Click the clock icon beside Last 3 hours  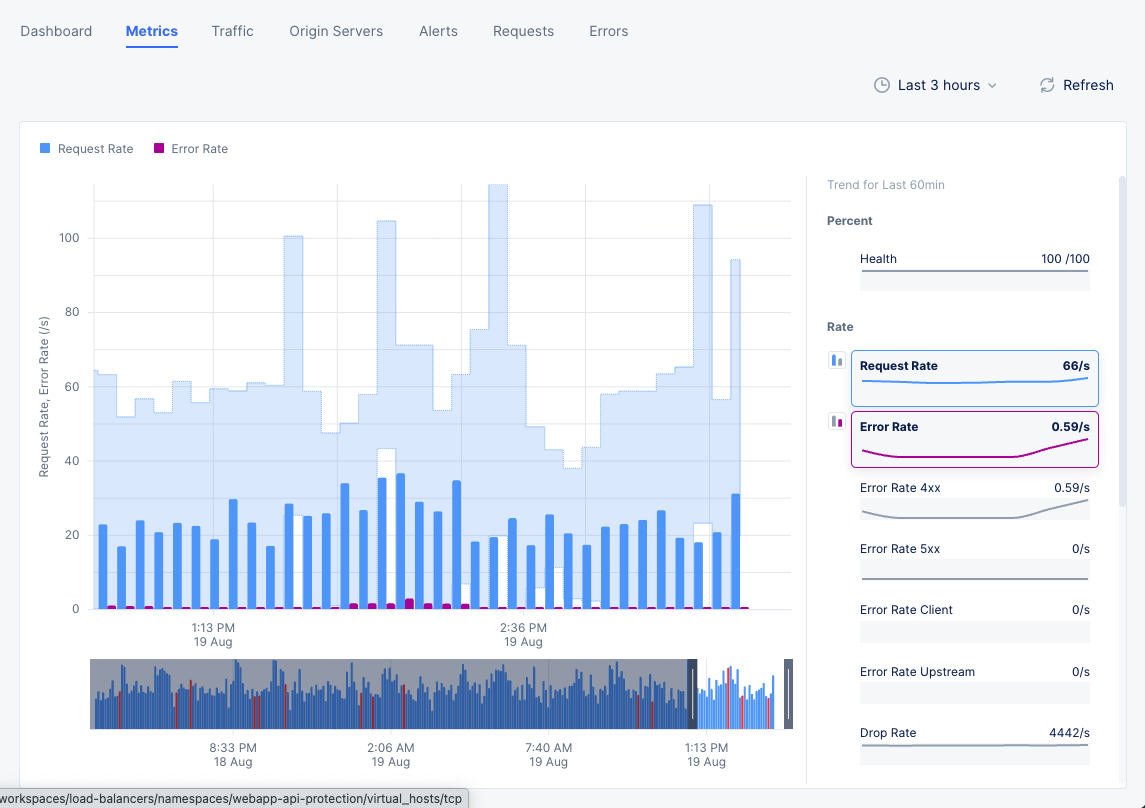pos(881,85)
